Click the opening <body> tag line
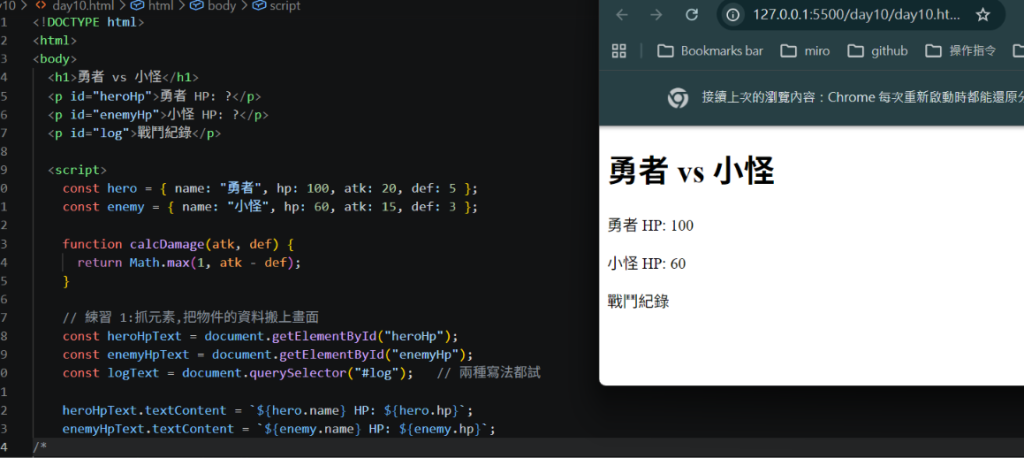 pos(55,59)
